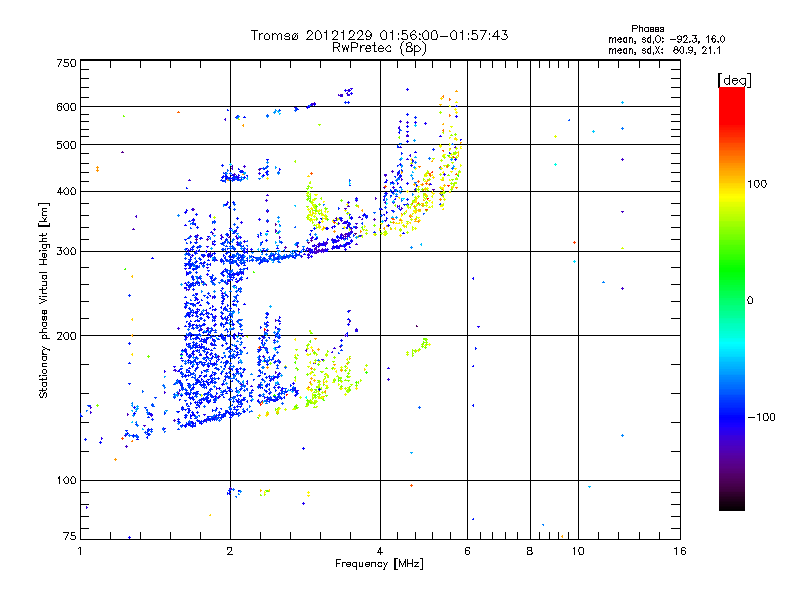Click the y-axis tick label '200'
The height and width of the screenshot is (600, 800).
point(67,336)
